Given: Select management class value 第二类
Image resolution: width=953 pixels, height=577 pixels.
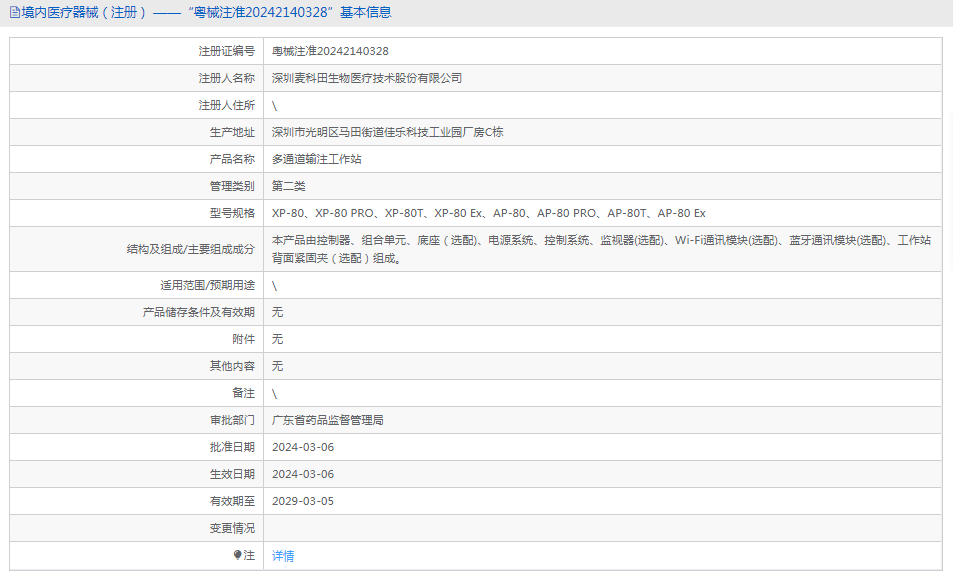Looking at the screenshot, I should coord(289,186).
